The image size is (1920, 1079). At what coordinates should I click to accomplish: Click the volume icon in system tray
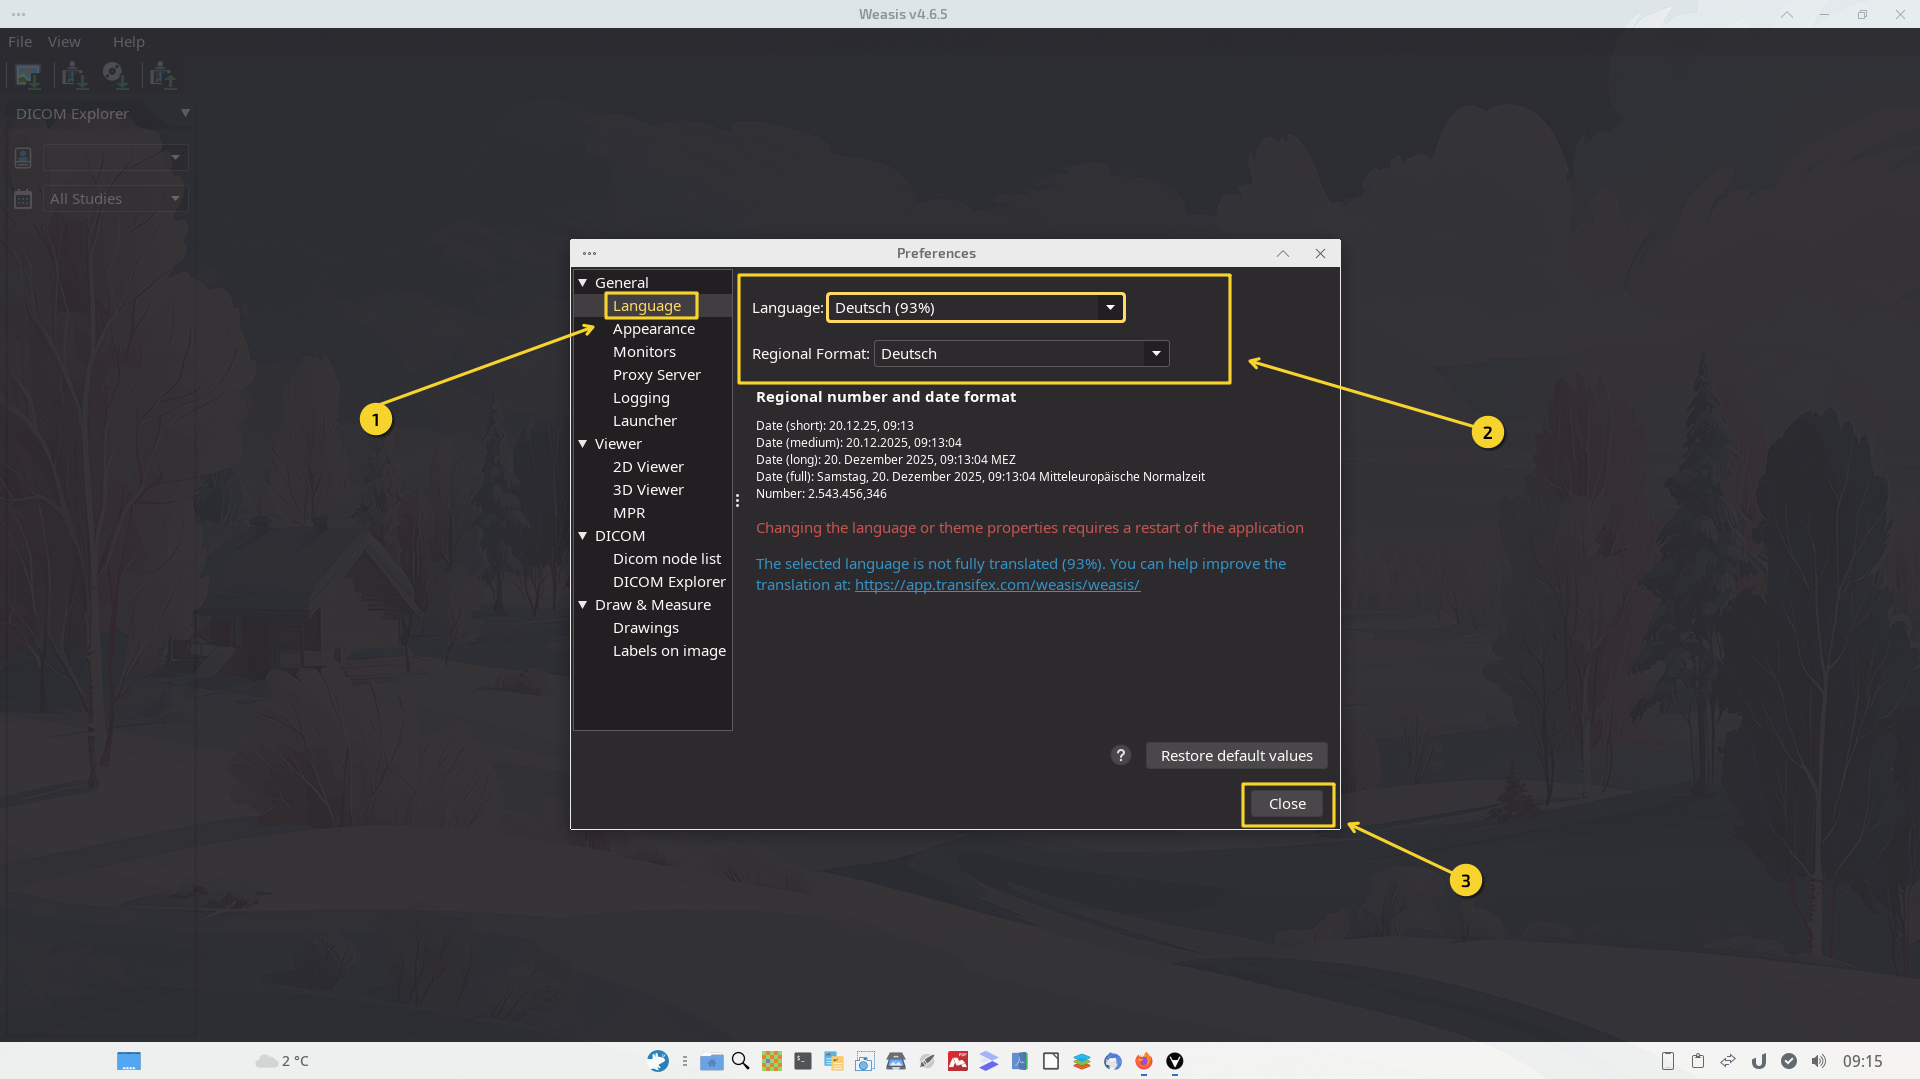point(1818,1061)
